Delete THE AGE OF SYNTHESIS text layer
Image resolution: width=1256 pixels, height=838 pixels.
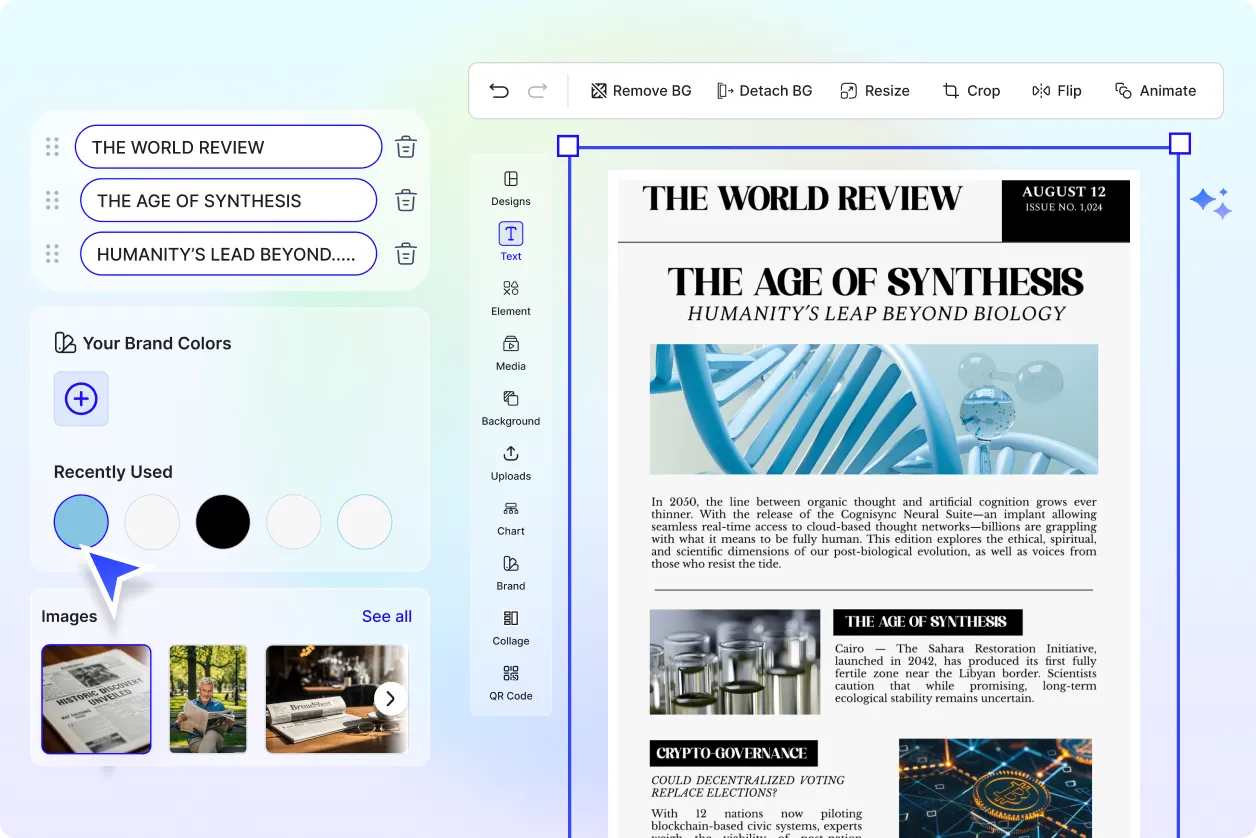[x=406, y=200]
